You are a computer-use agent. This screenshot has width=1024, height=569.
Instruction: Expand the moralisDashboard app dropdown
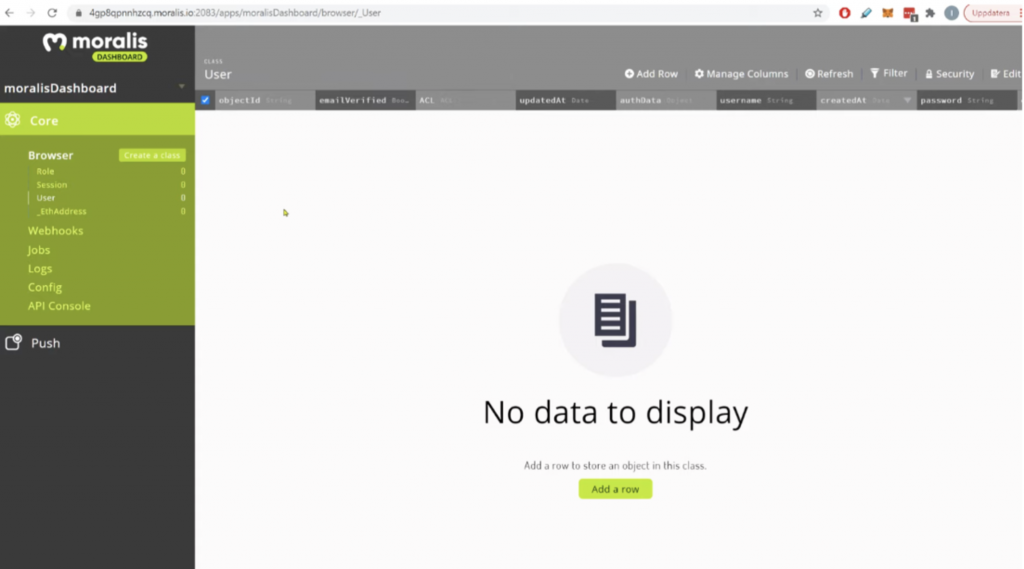(182, 87)
